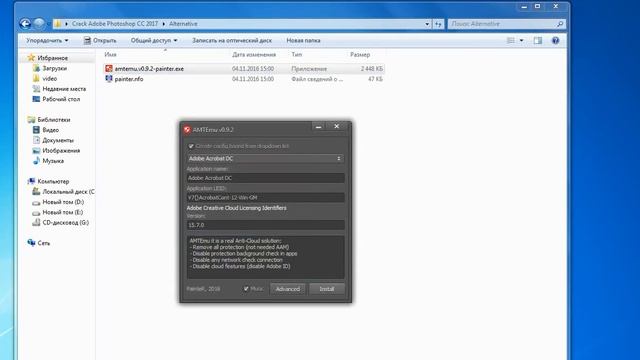Click the AMTEmu description text box

coord(265,257)
